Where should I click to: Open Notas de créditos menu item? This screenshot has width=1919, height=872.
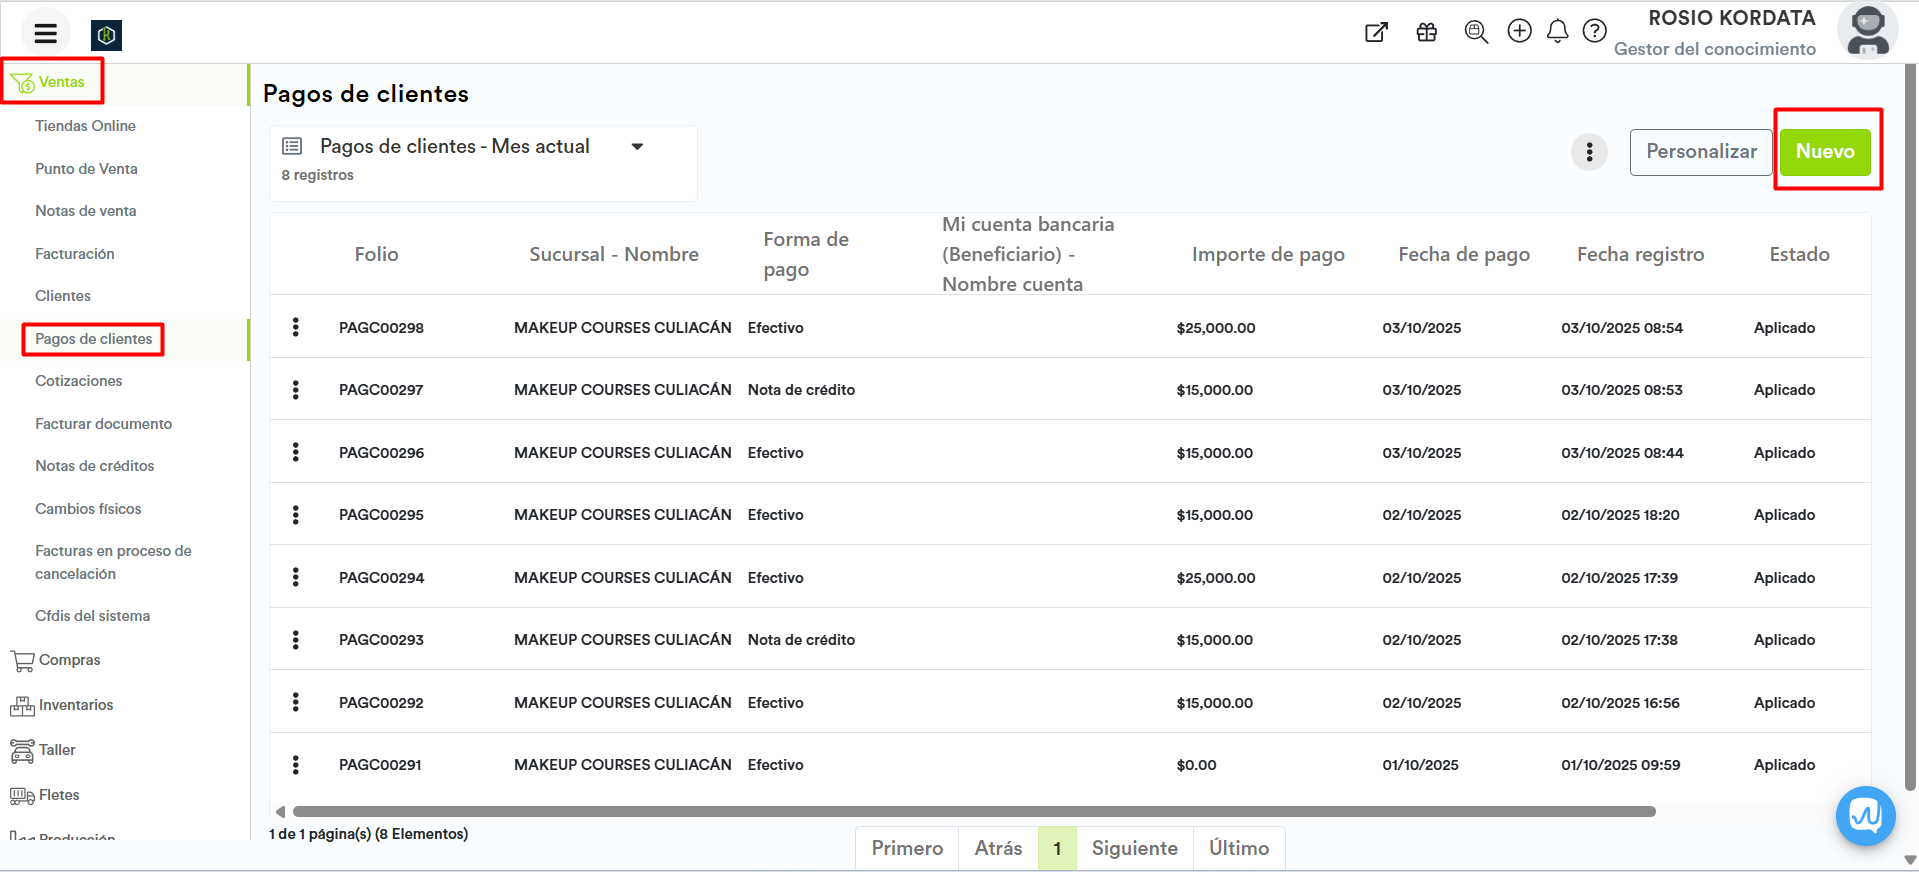[95, 466]
